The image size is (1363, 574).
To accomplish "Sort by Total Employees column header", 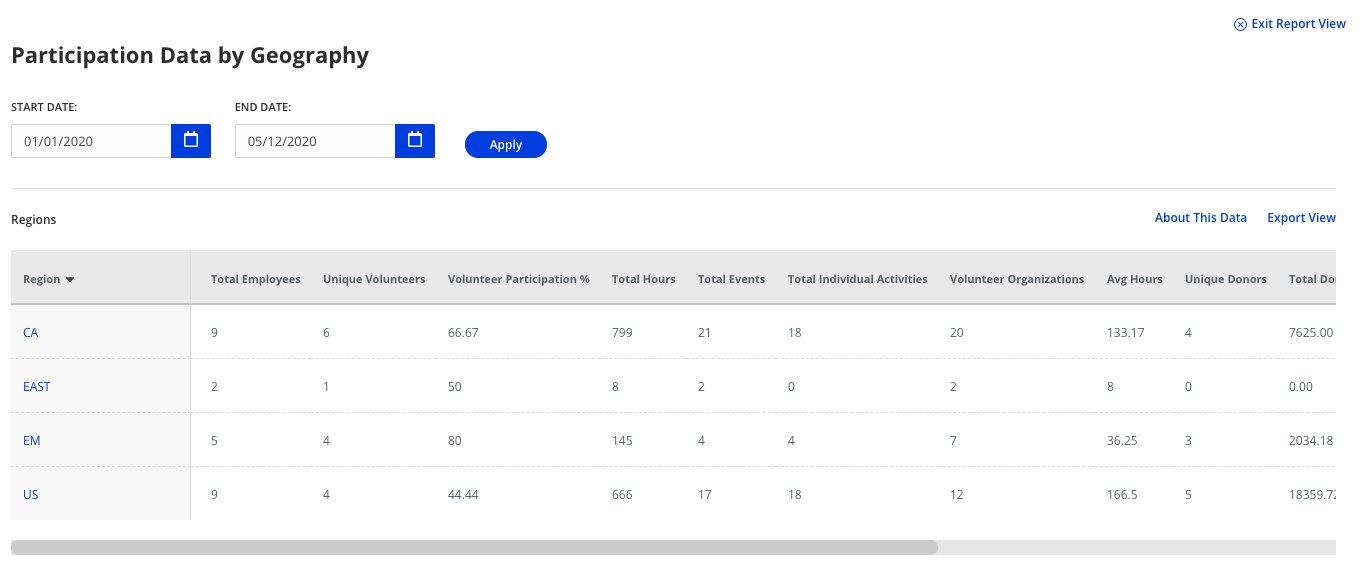I will point(255,280).
